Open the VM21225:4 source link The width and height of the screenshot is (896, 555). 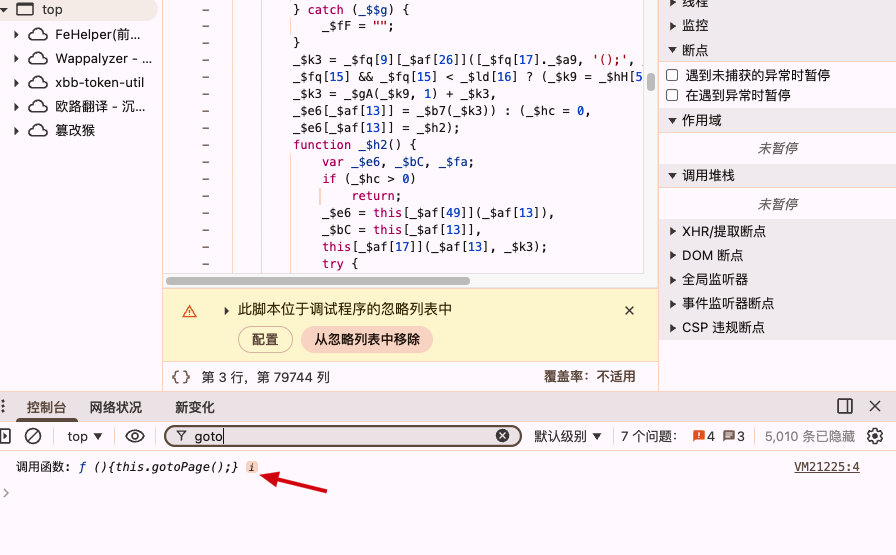pyautogui.click(x=827, y=467)
